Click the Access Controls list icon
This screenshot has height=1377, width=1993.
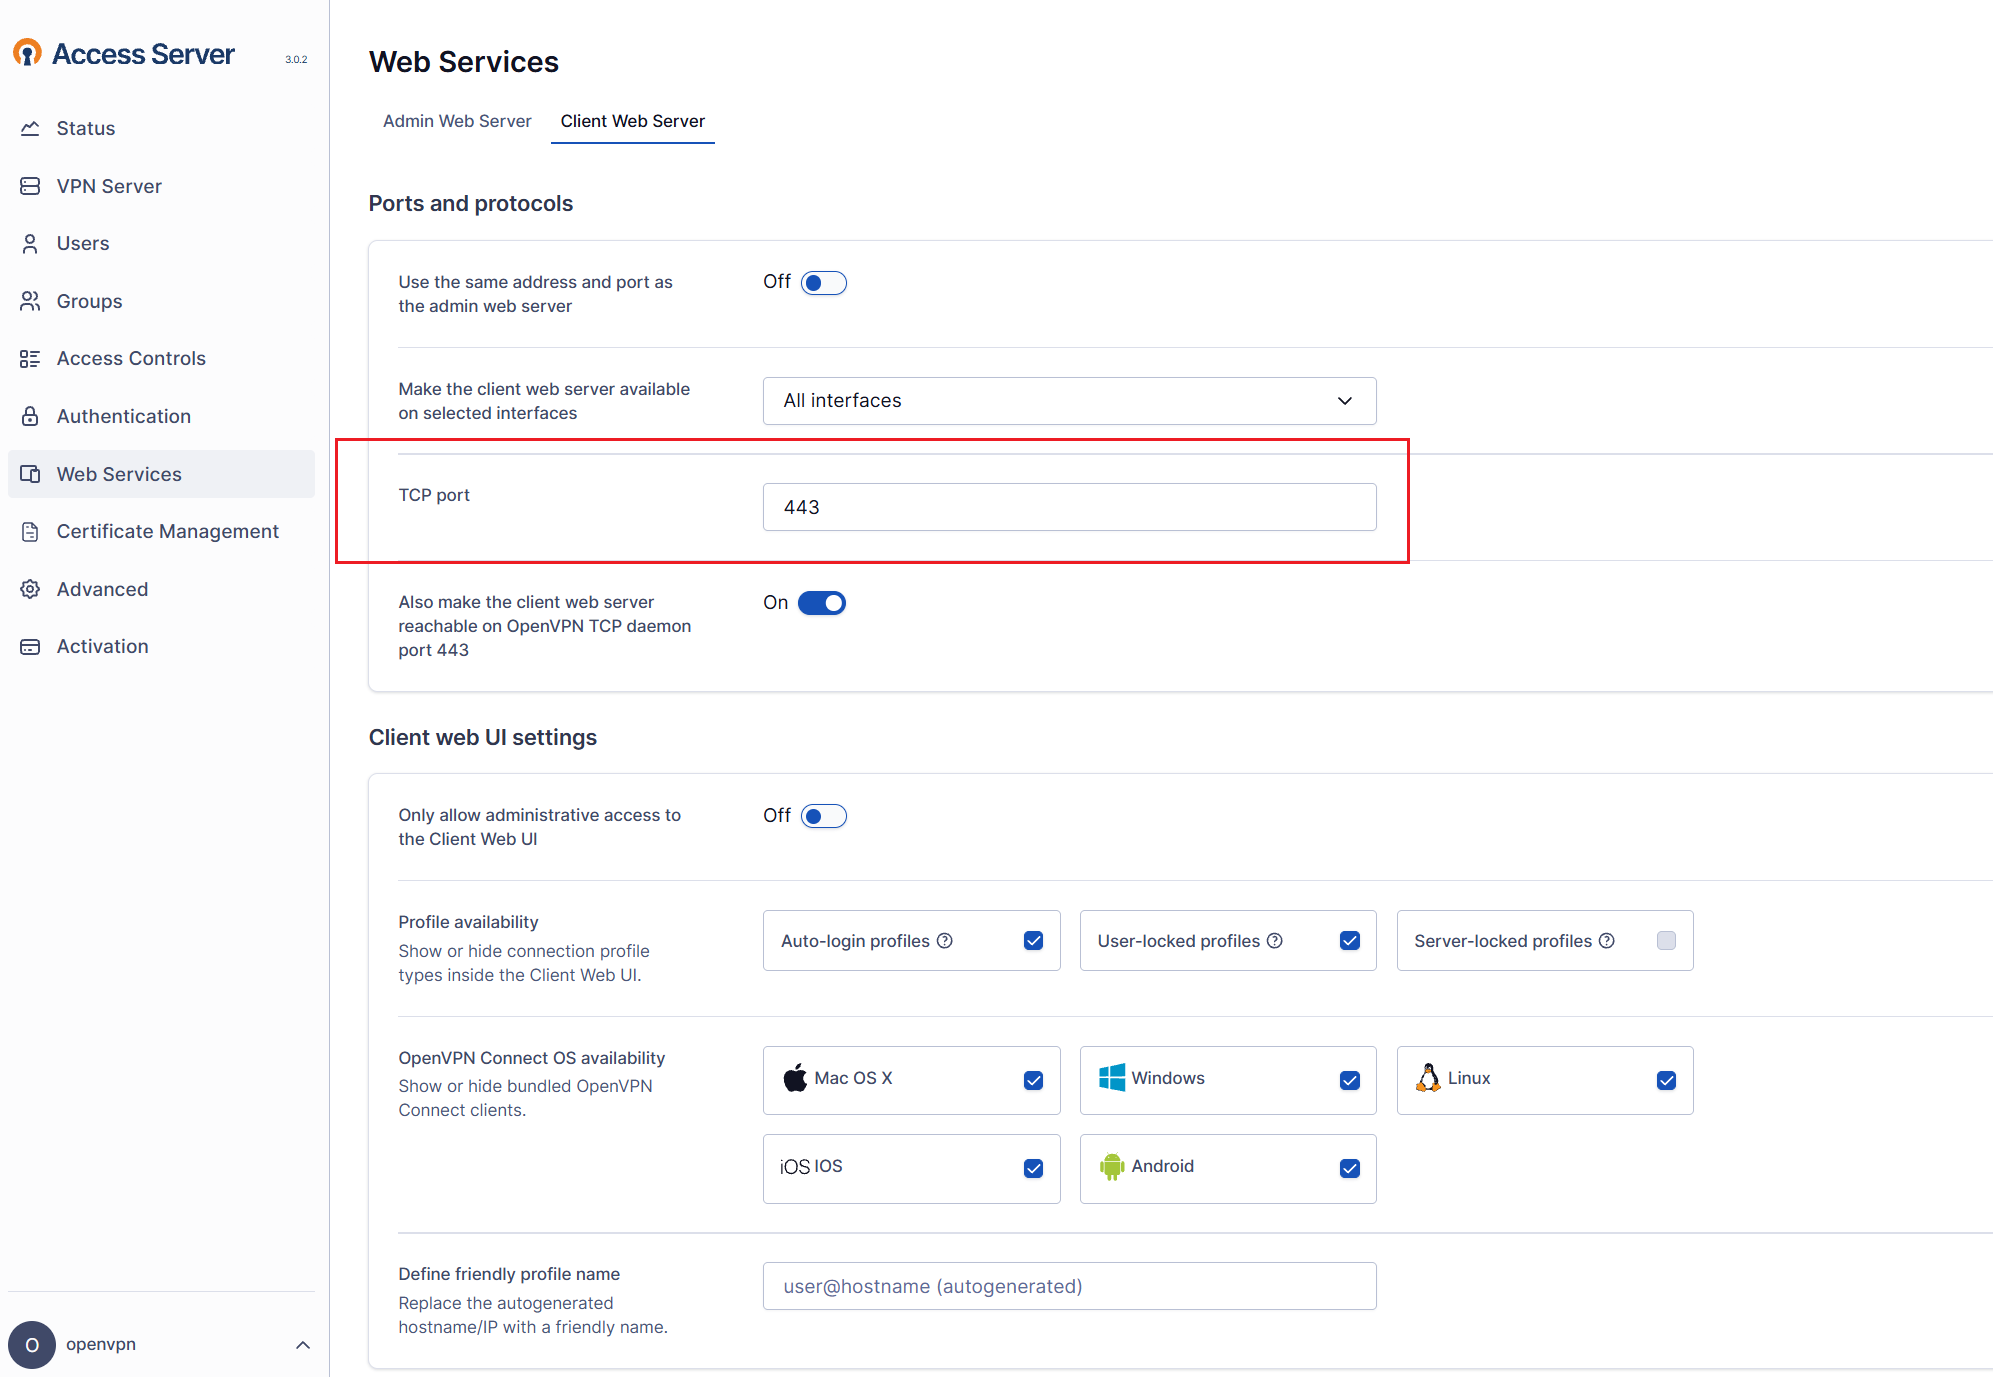coord(30,359)
